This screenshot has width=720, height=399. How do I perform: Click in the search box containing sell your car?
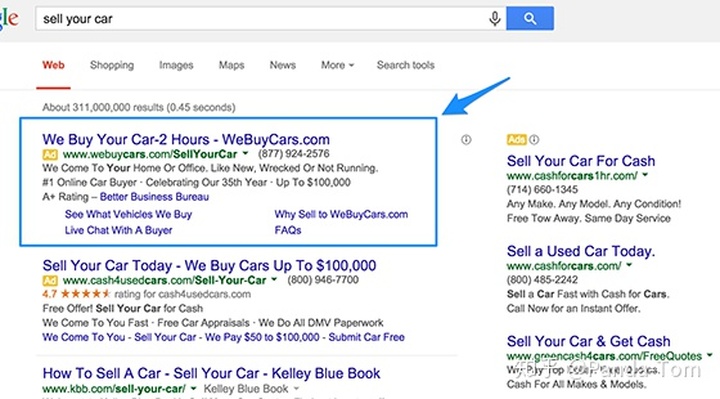262,19
